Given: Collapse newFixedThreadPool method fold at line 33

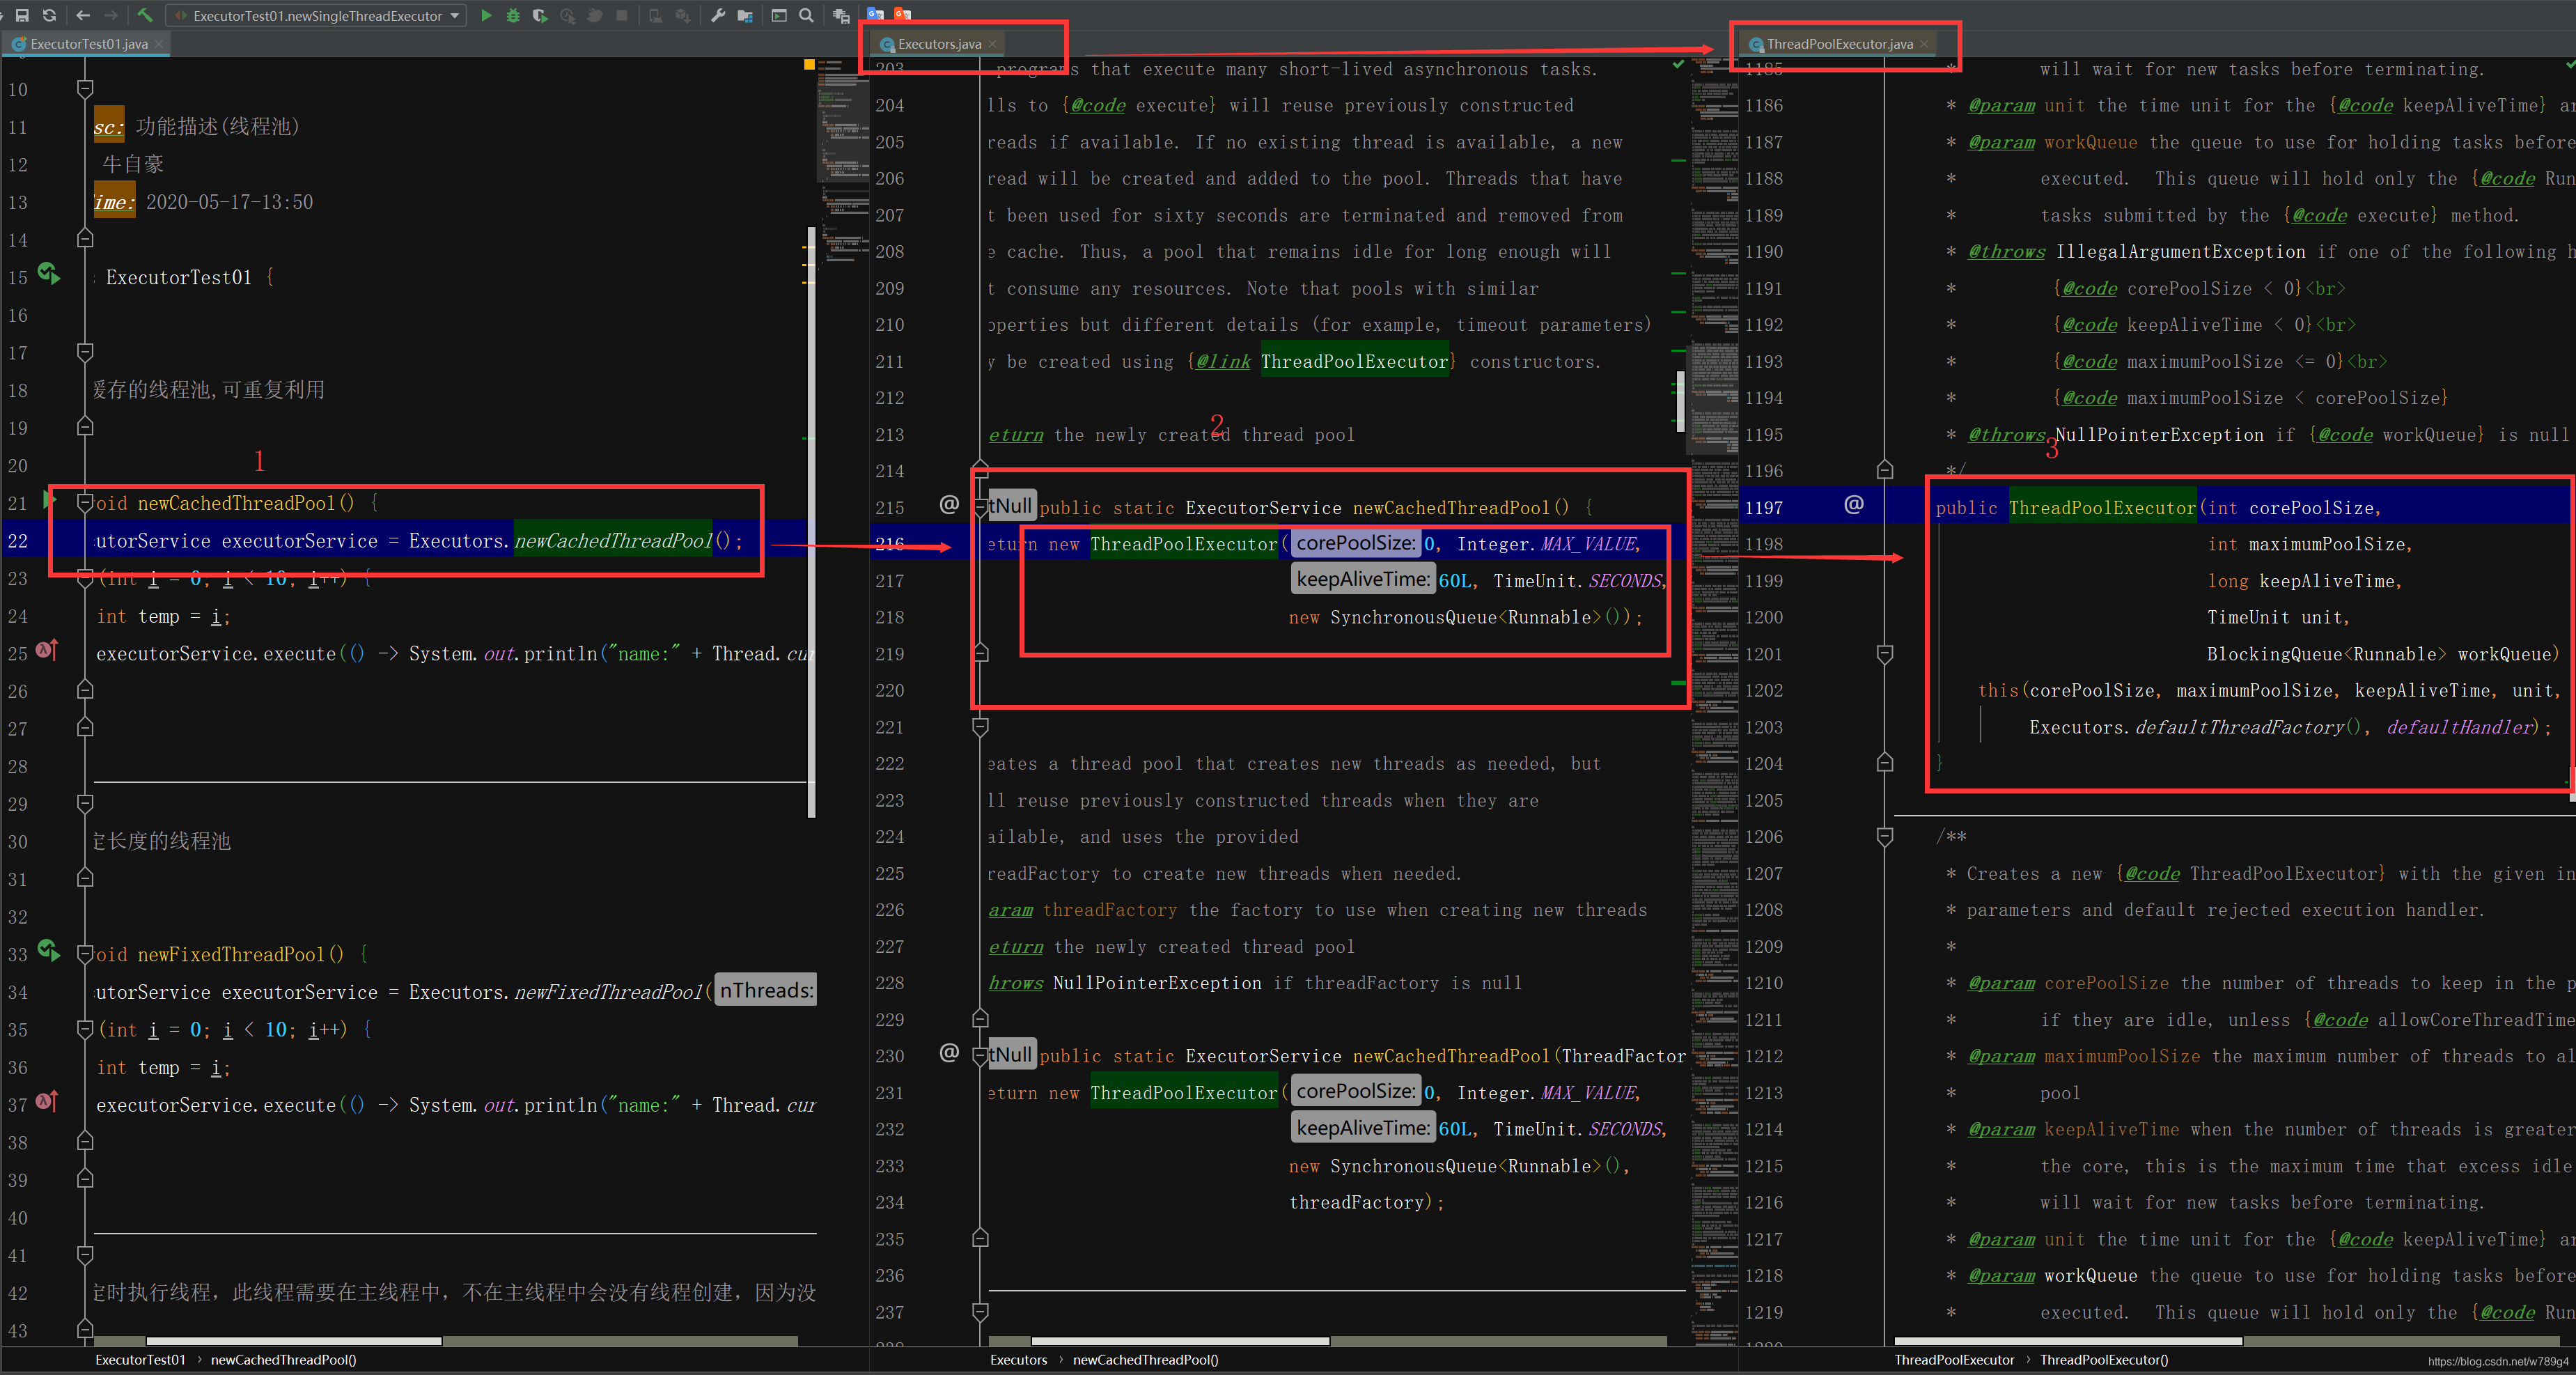Looking at the screenshot, I should pos(85,954).
